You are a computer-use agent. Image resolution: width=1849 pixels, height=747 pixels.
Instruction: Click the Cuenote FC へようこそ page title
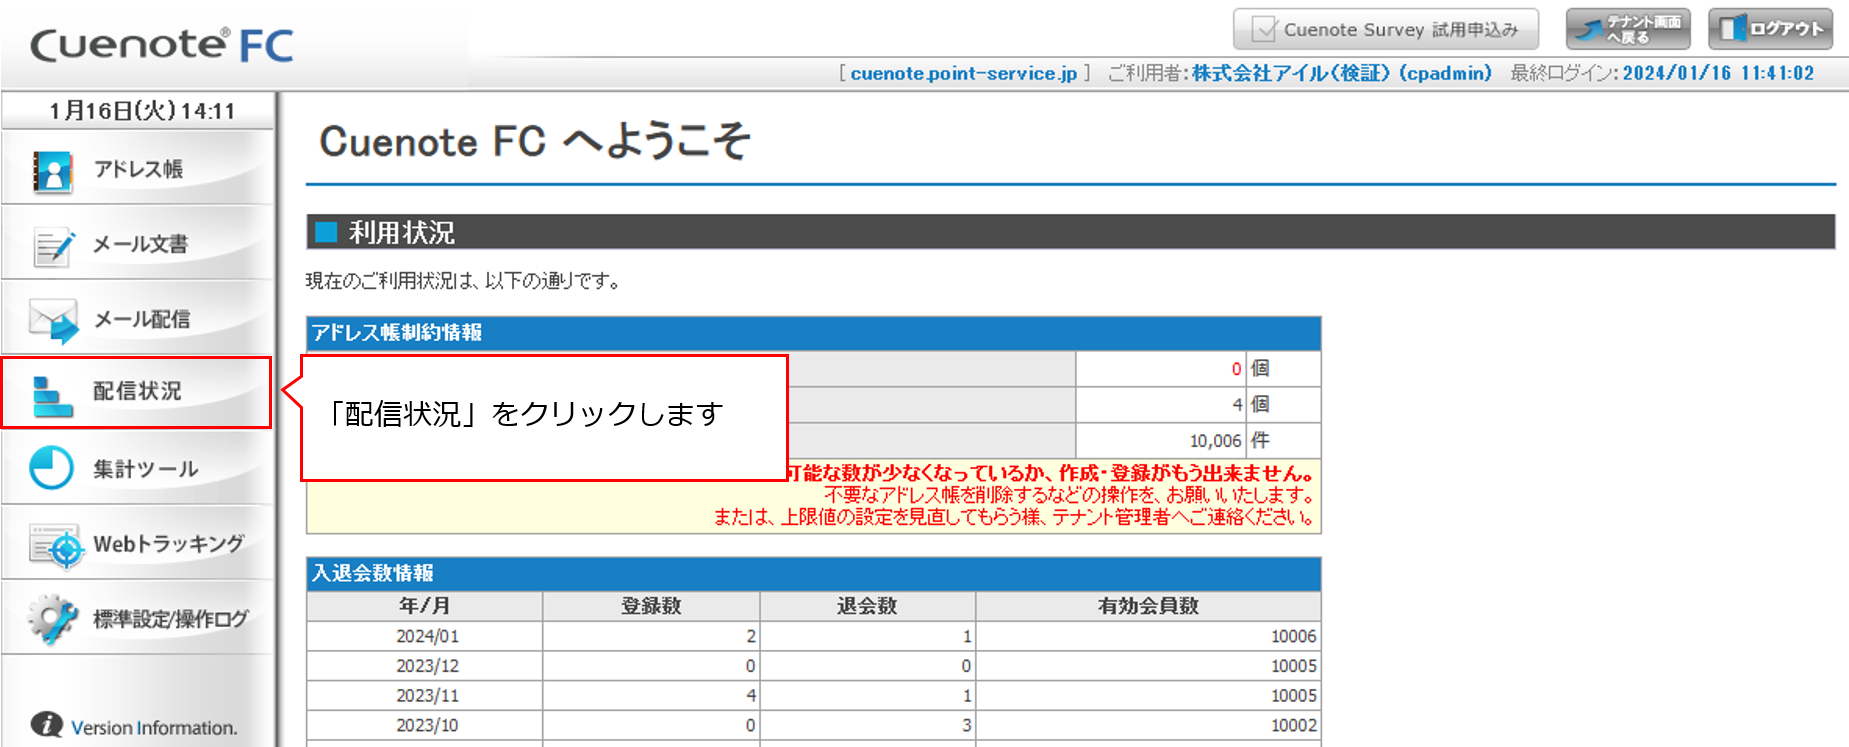coord(534,141)
